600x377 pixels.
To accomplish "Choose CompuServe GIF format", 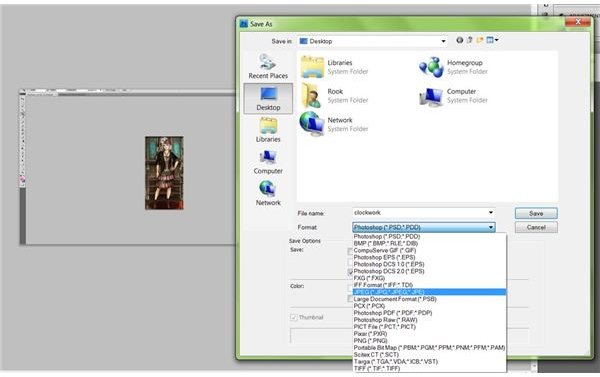I will [x=429, y=250].
